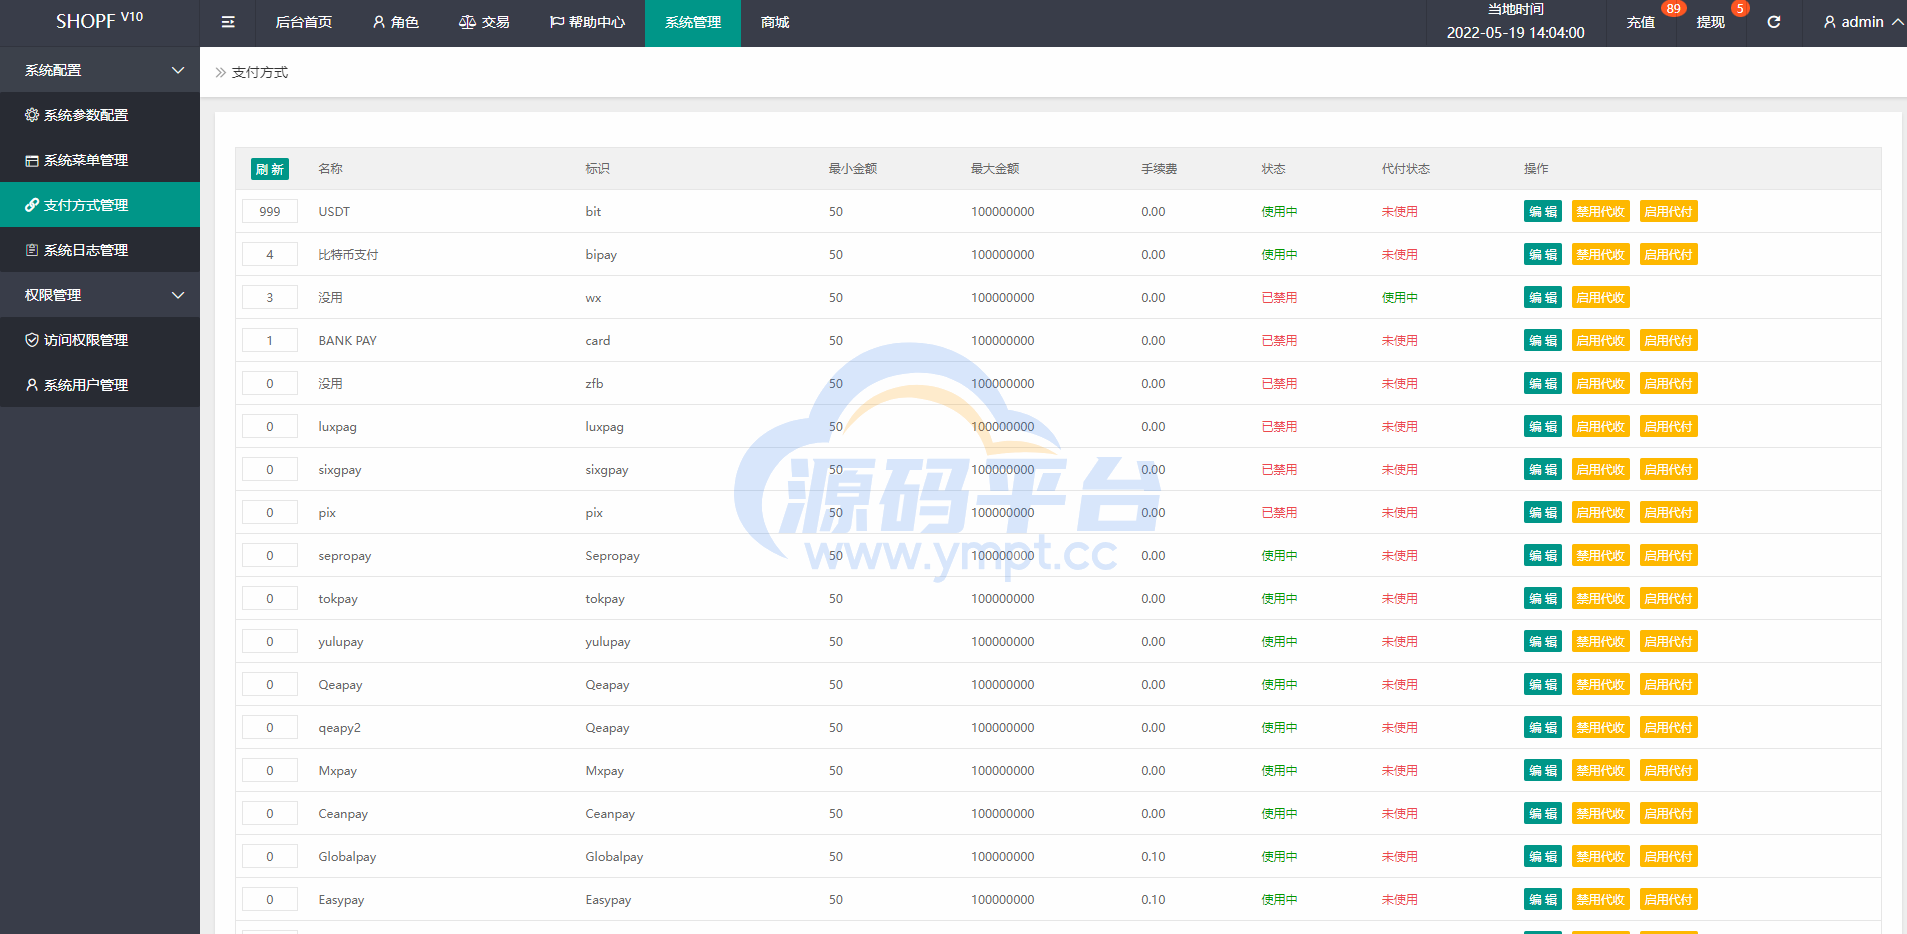The width and height of the screenshot is (1907, 934).
Task: Click 启用代付 for sixgpay row
Action: pyautogui.click(x=1669, y=469)
